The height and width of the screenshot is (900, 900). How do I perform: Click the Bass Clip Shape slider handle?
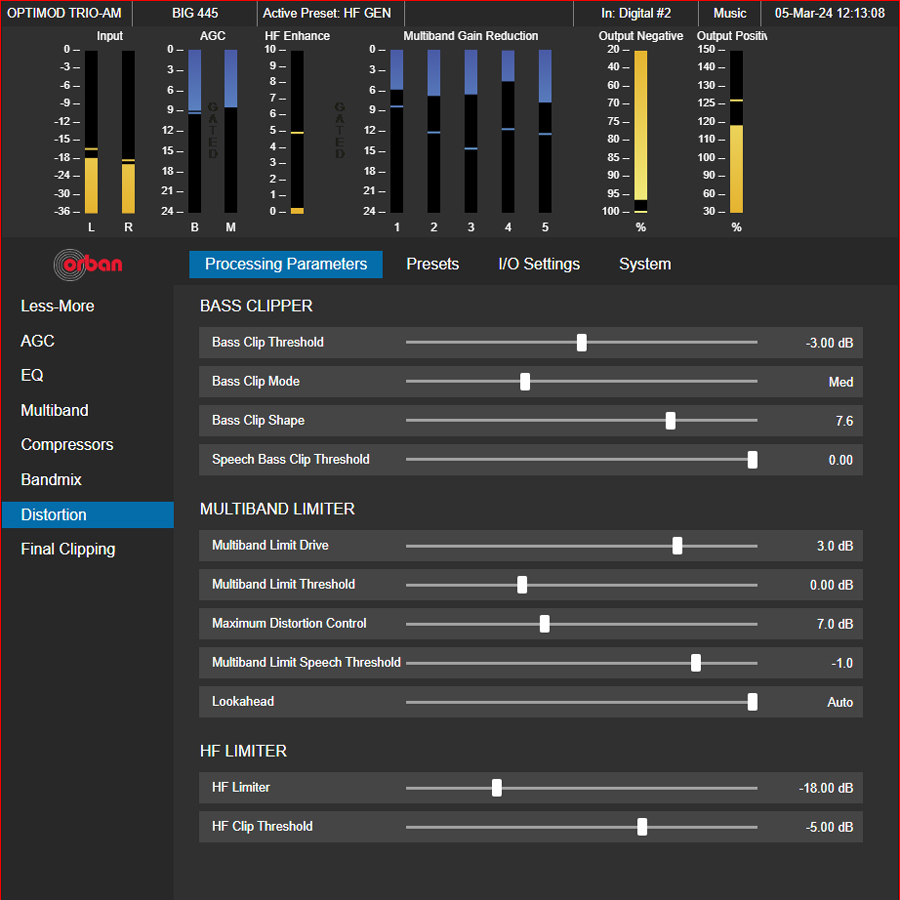670,421
